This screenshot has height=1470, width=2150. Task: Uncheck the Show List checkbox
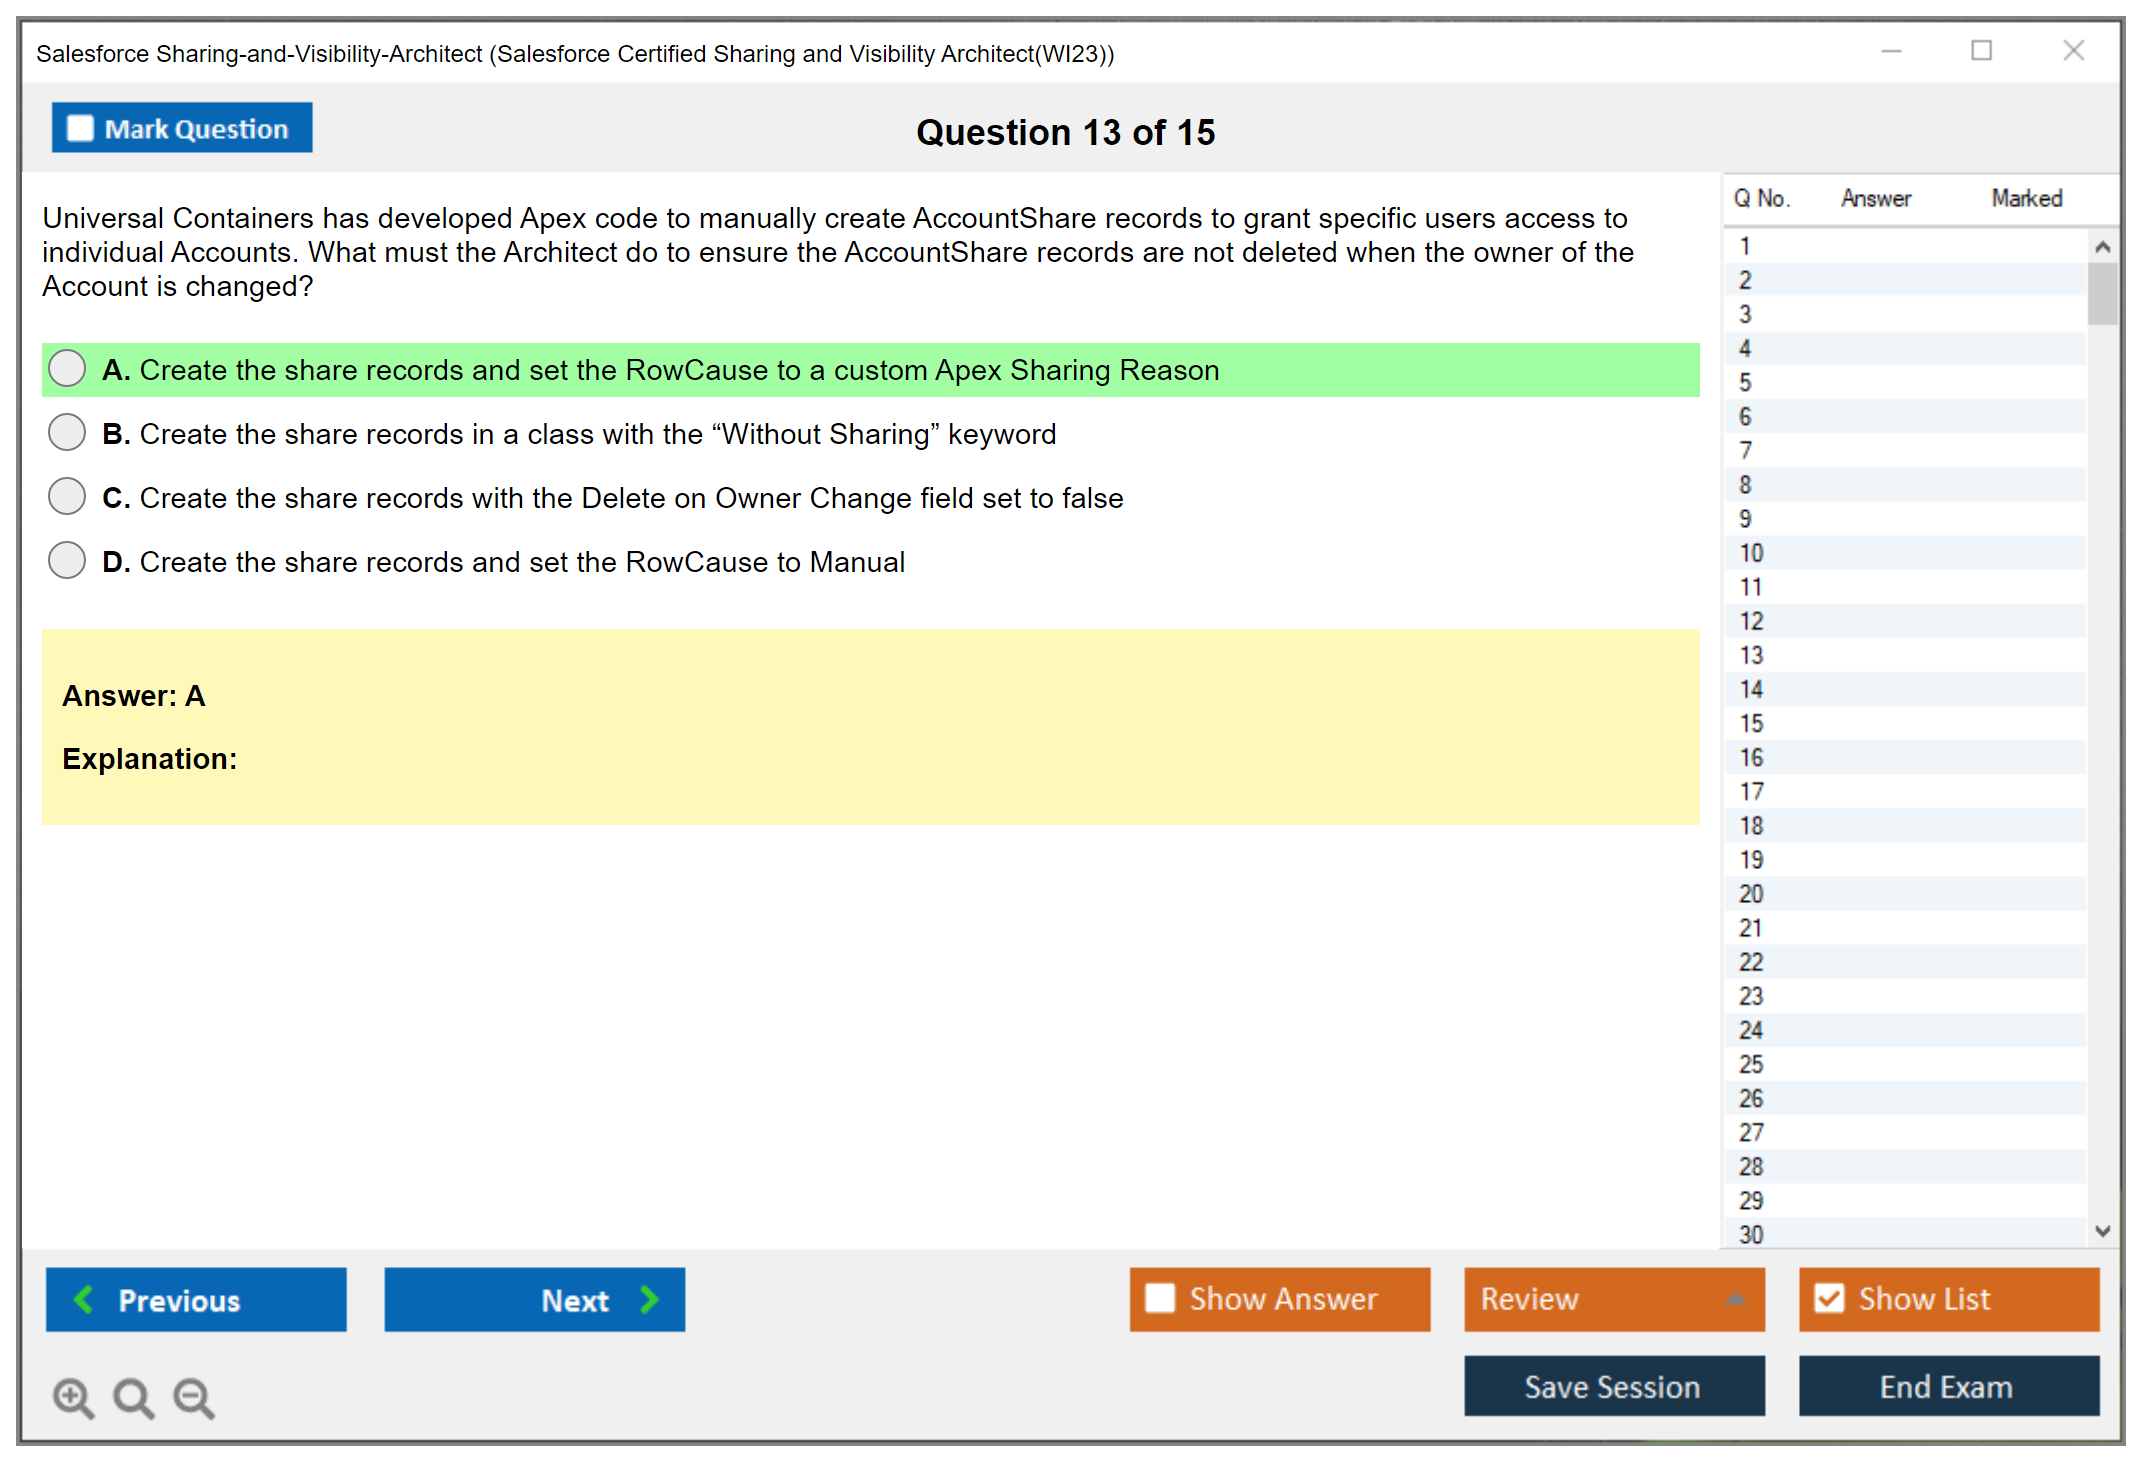click(x=1829, y=1298)
